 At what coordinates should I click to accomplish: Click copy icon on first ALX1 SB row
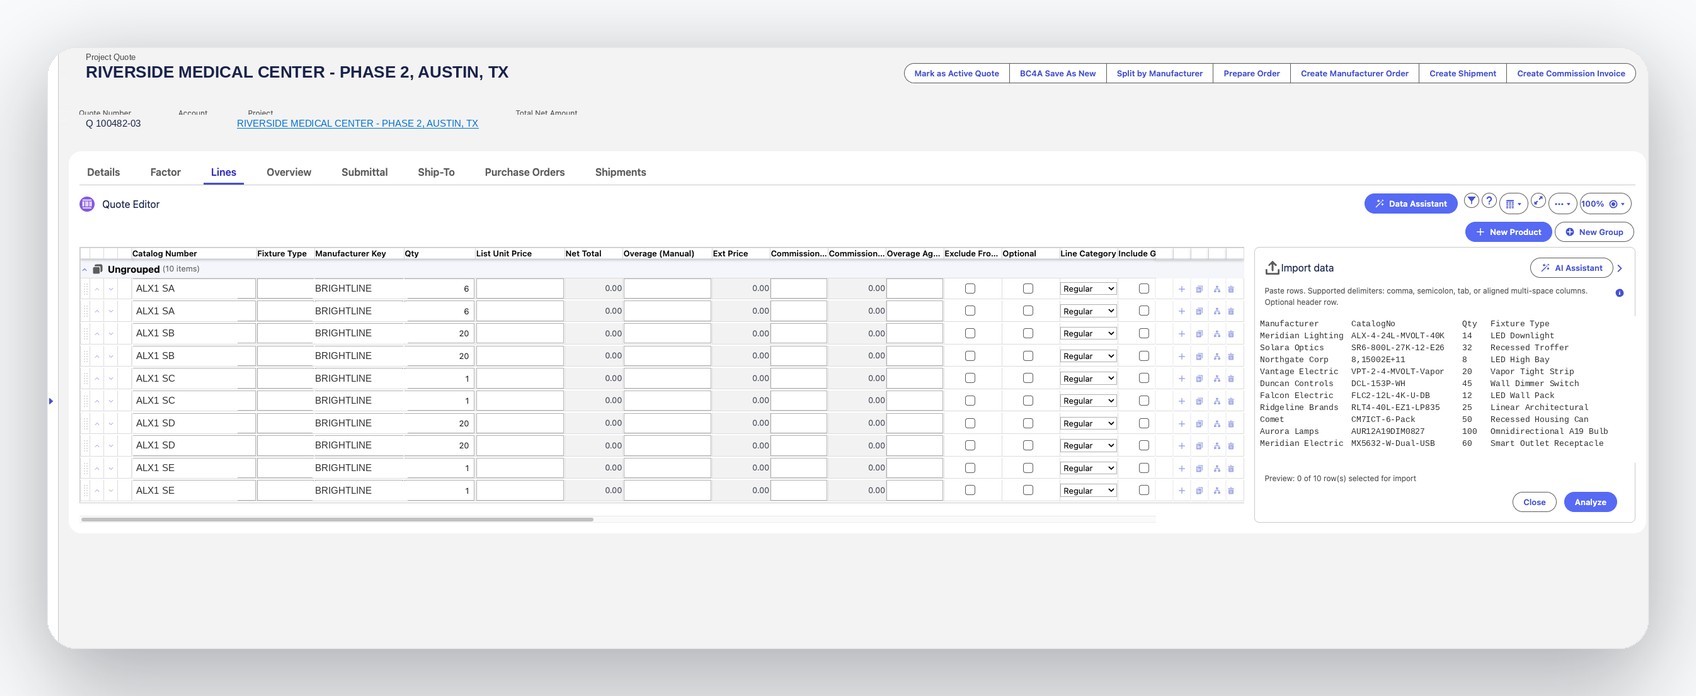[1199, 334]
